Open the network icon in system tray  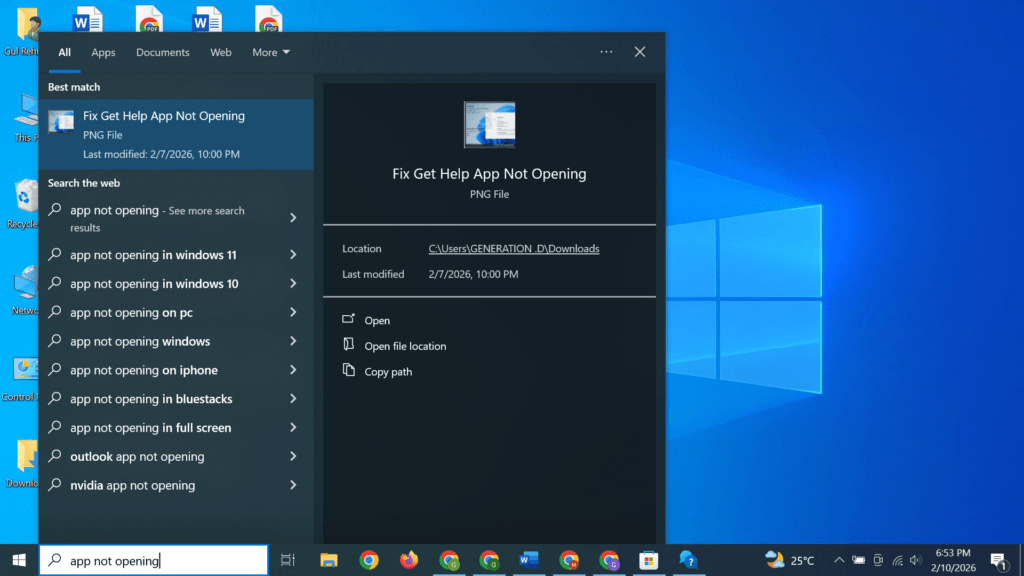click(897, 560)
